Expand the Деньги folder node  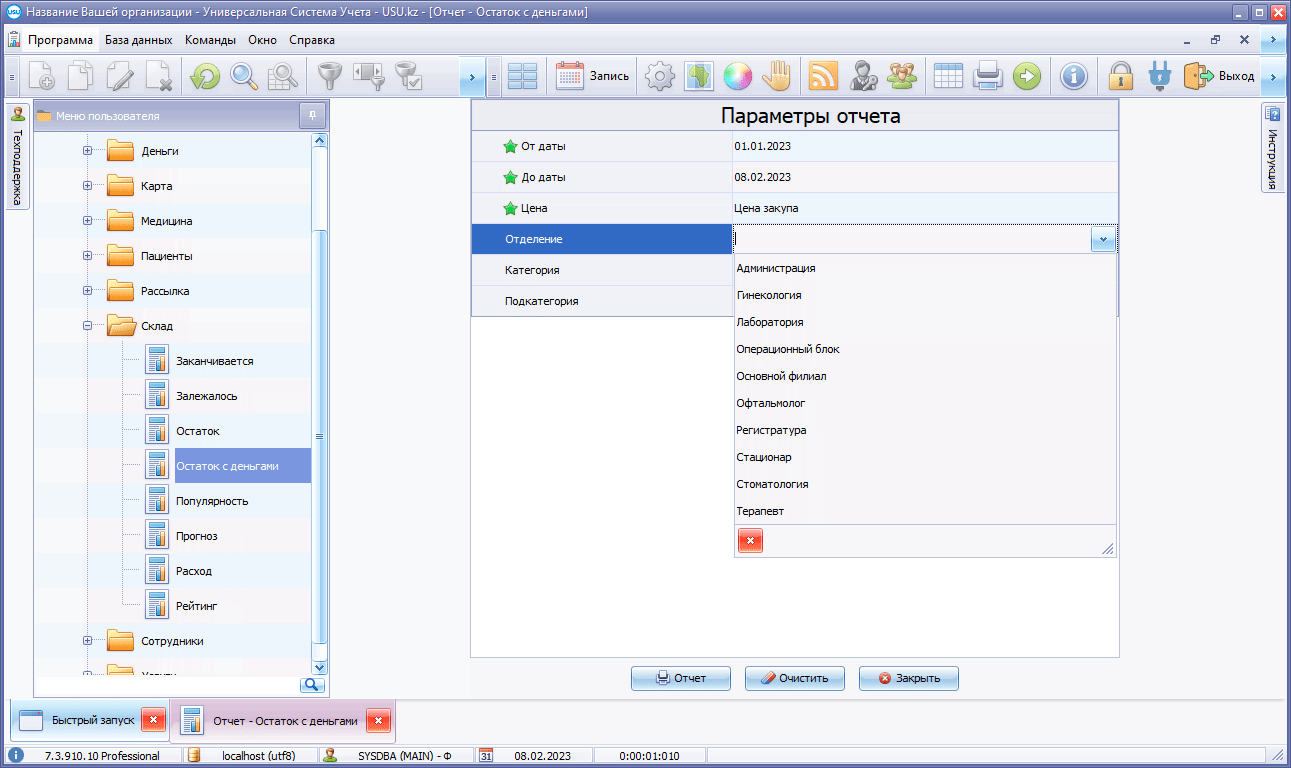click(88, 151)
